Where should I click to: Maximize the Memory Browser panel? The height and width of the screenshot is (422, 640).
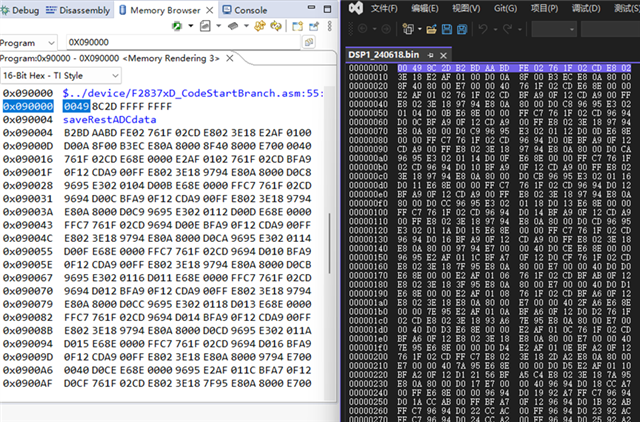tap(327, 9)
